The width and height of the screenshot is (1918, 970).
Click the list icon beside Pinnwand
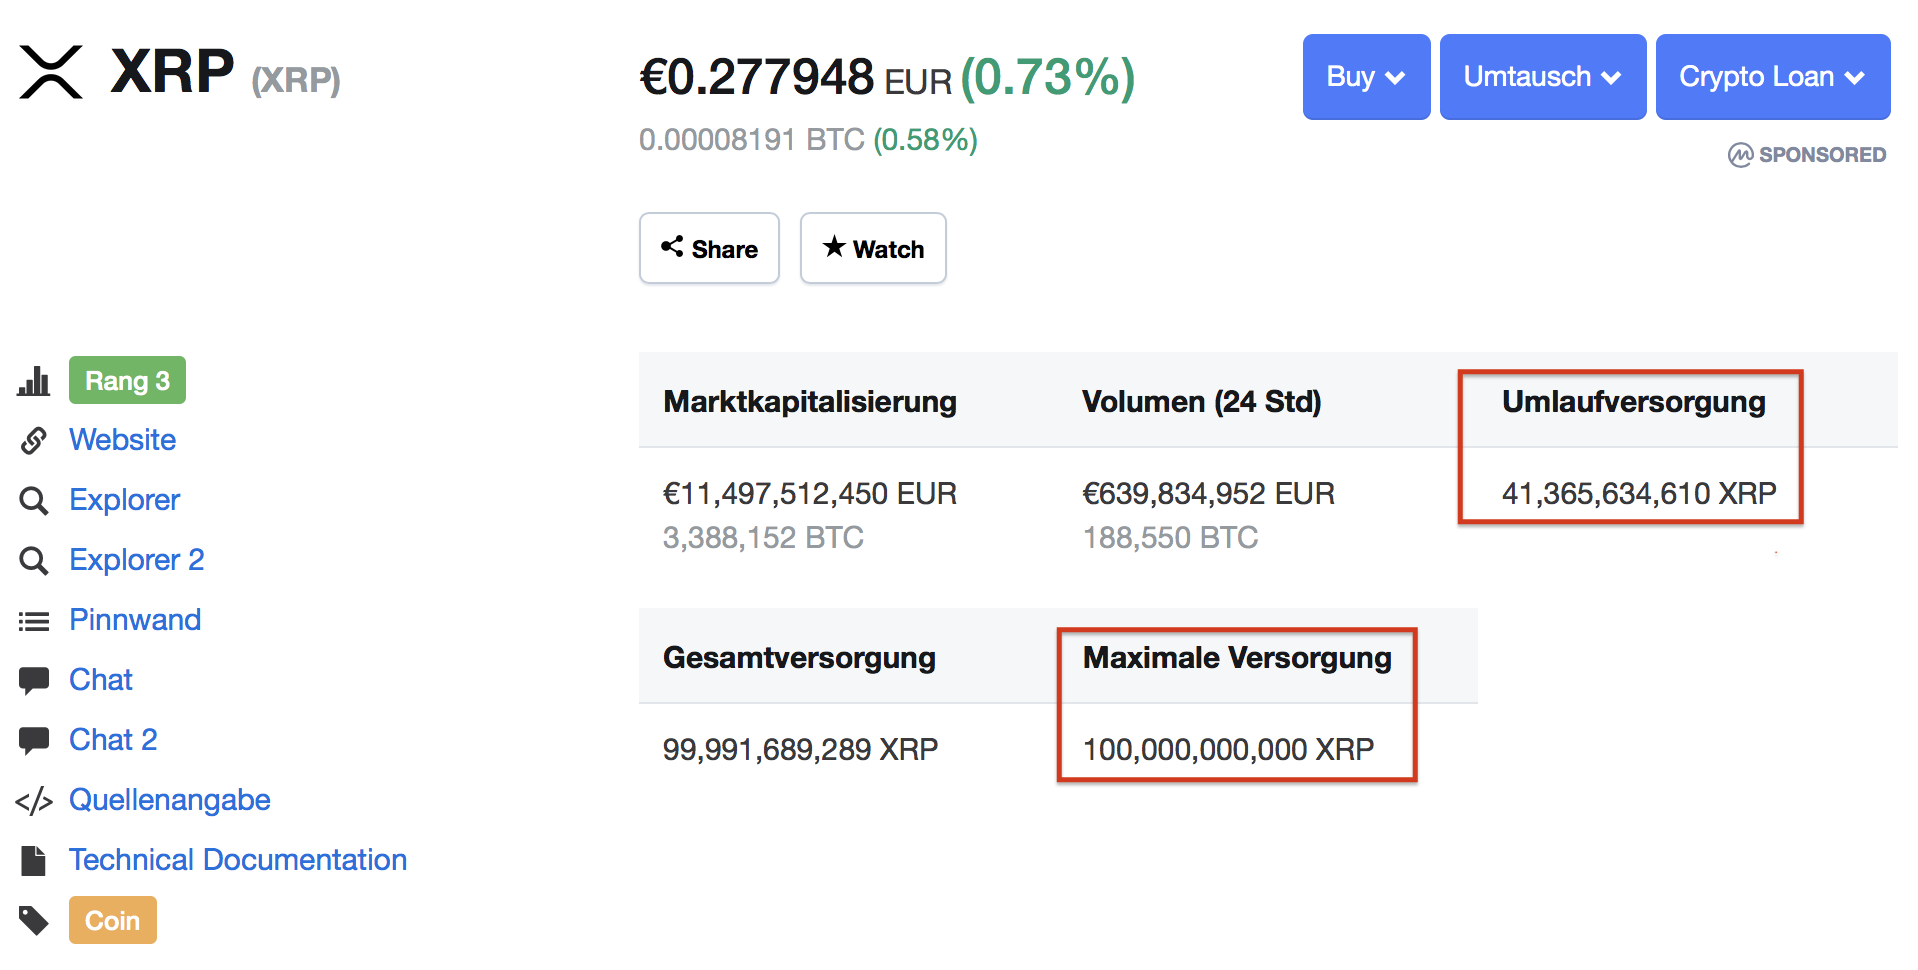coord(33,621)
